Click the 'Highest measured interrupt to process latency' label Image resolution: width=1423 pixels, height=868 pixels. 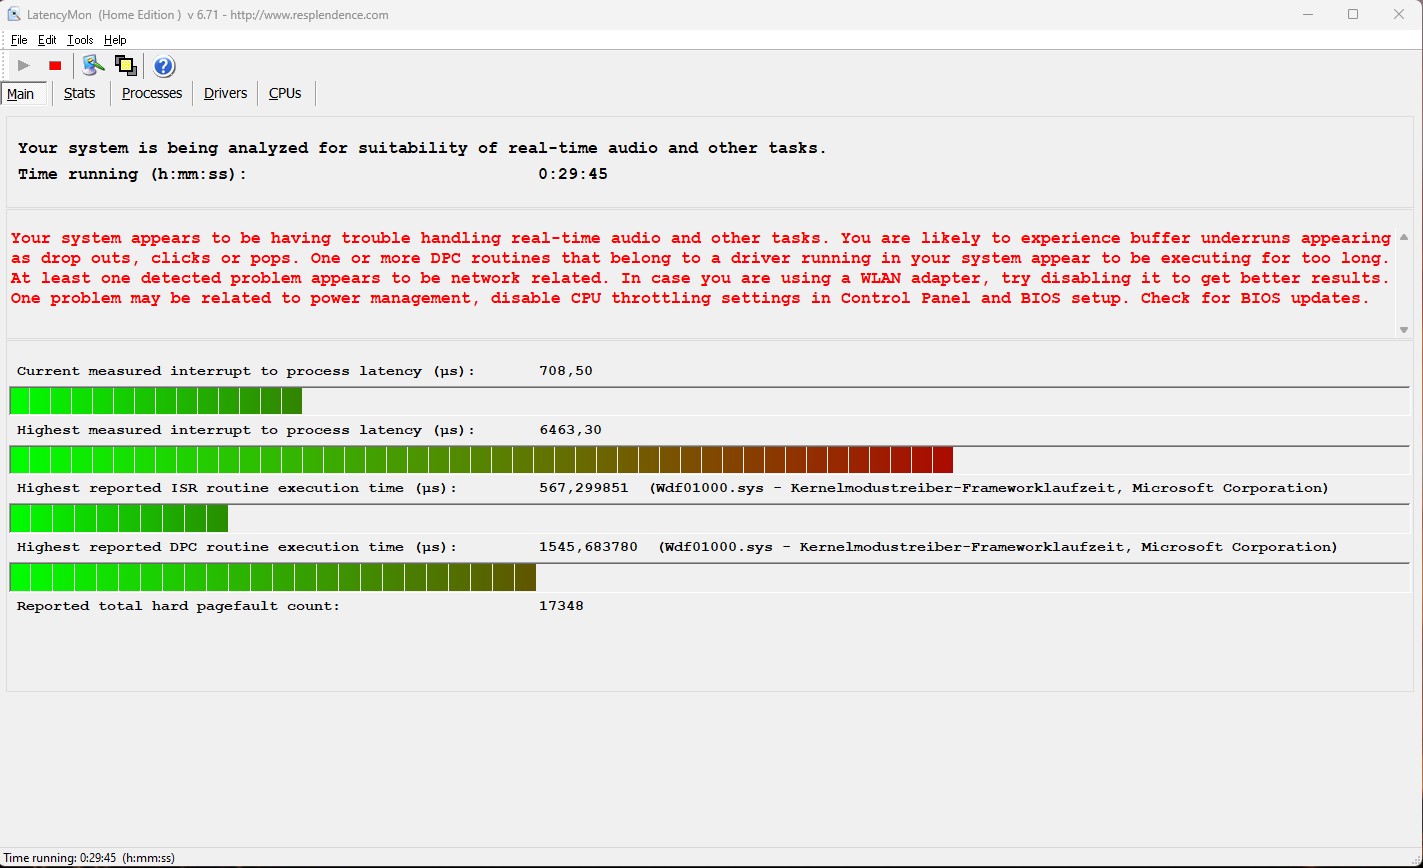246,430
